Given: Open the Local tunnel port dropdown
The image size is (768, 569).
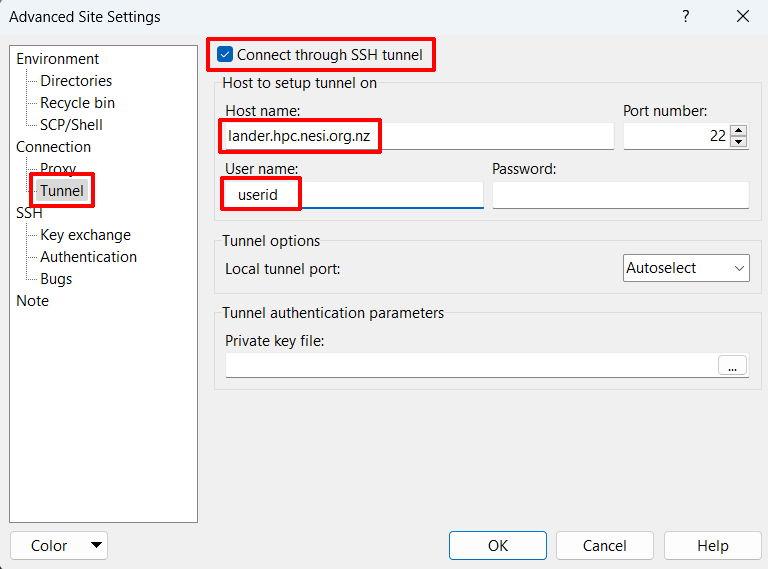Looking at the screenshot, I should (686, 268).
